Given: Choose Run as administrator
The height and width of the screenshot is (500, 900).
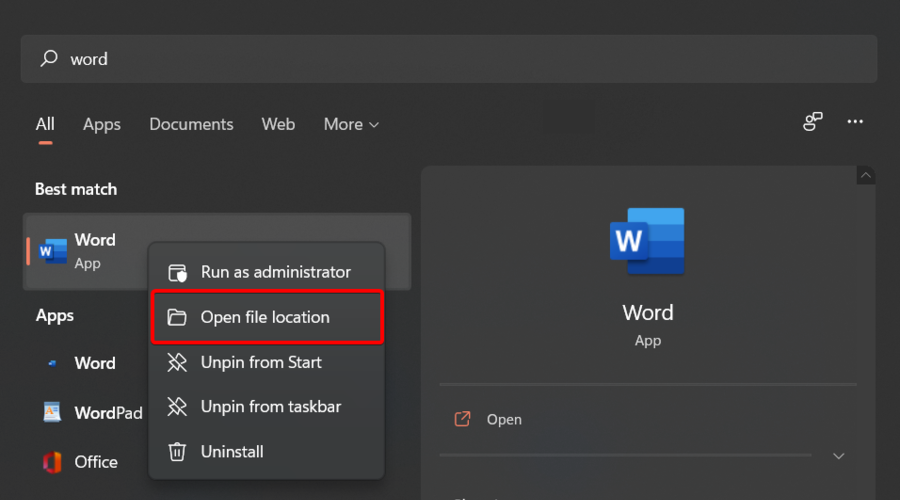Looking at the screenshot, I should point(266,272).
